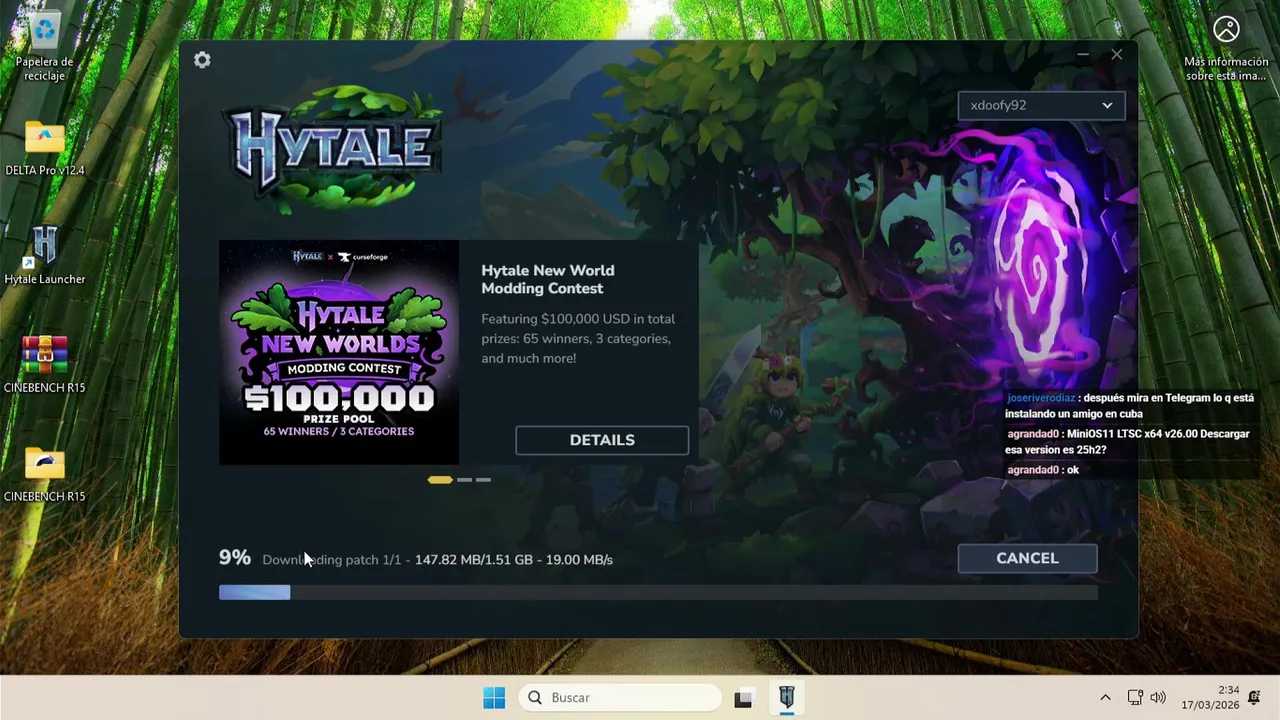The width and height of the screenshot is (1280, 720).
Task: Click the DETAILS button
Action: pos(602,440)
